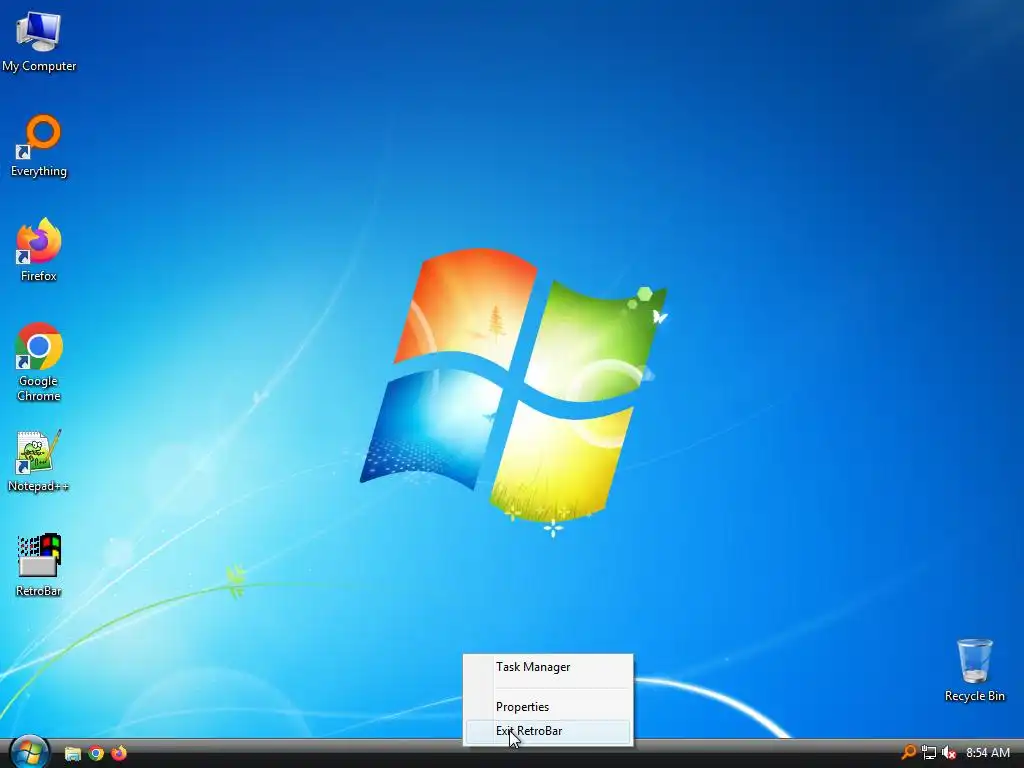
Task: Open My Computer desktop icon
Action: coord(39,42)
